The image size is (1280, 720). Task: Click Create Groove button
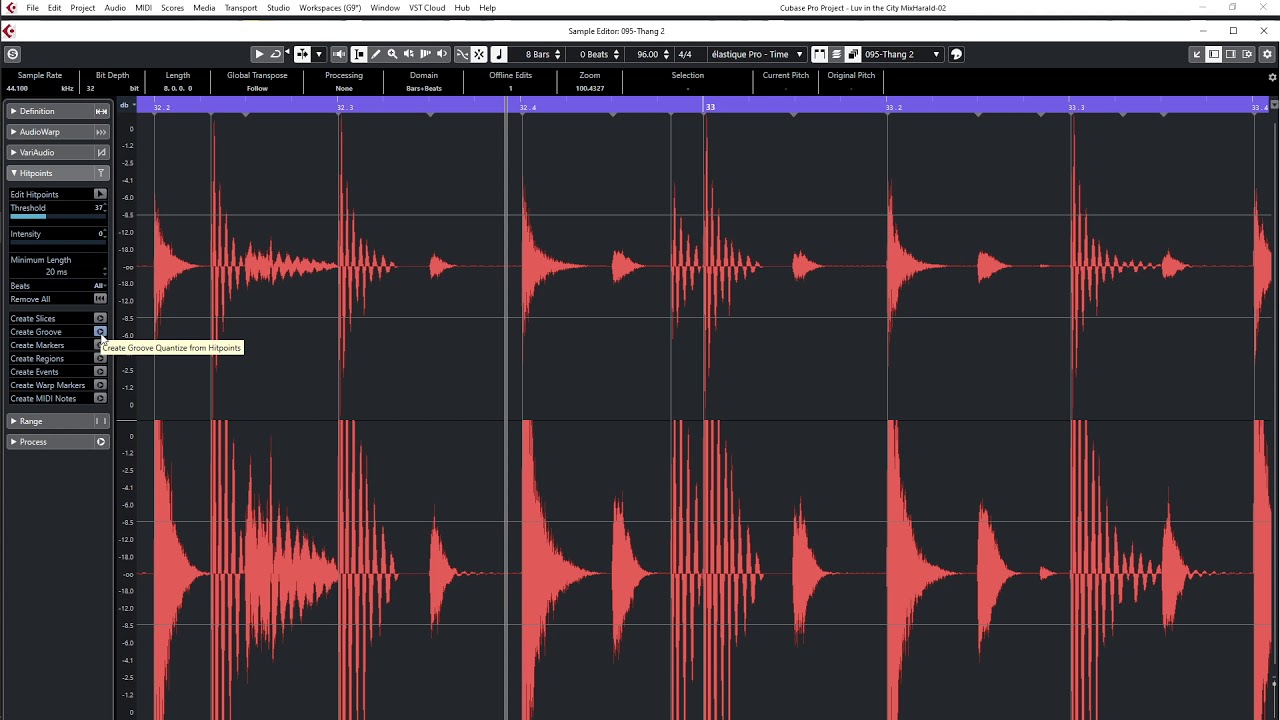point(100,332)
